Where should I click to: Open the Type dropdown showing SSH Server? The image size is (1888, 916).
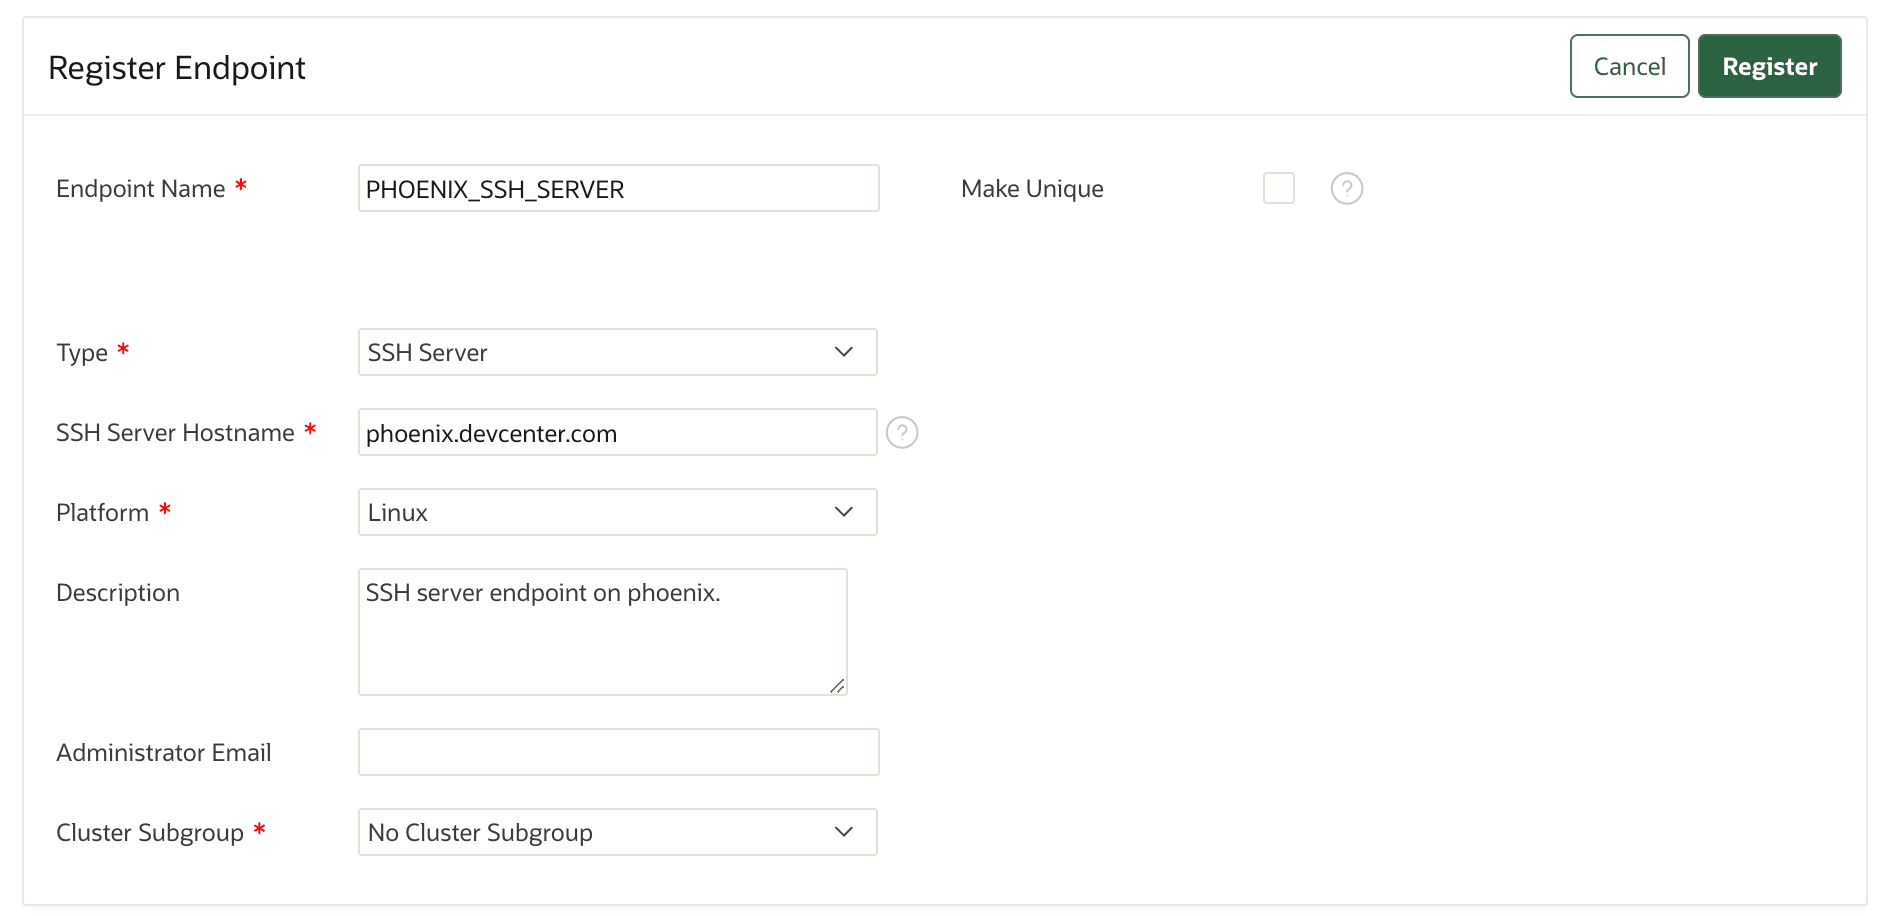(x=617, y=352)
